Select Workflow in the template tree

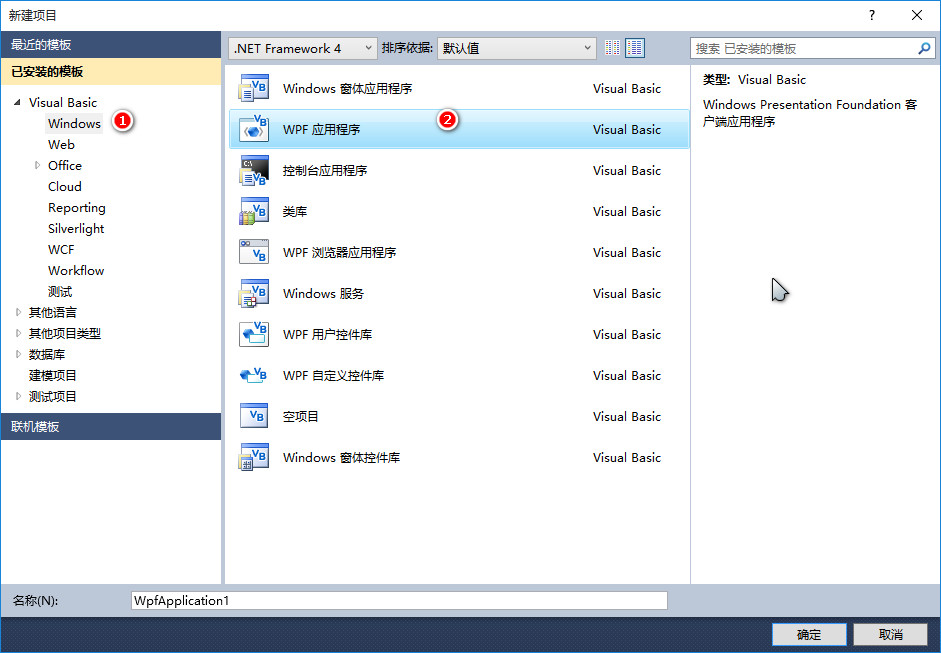point(76,271)
